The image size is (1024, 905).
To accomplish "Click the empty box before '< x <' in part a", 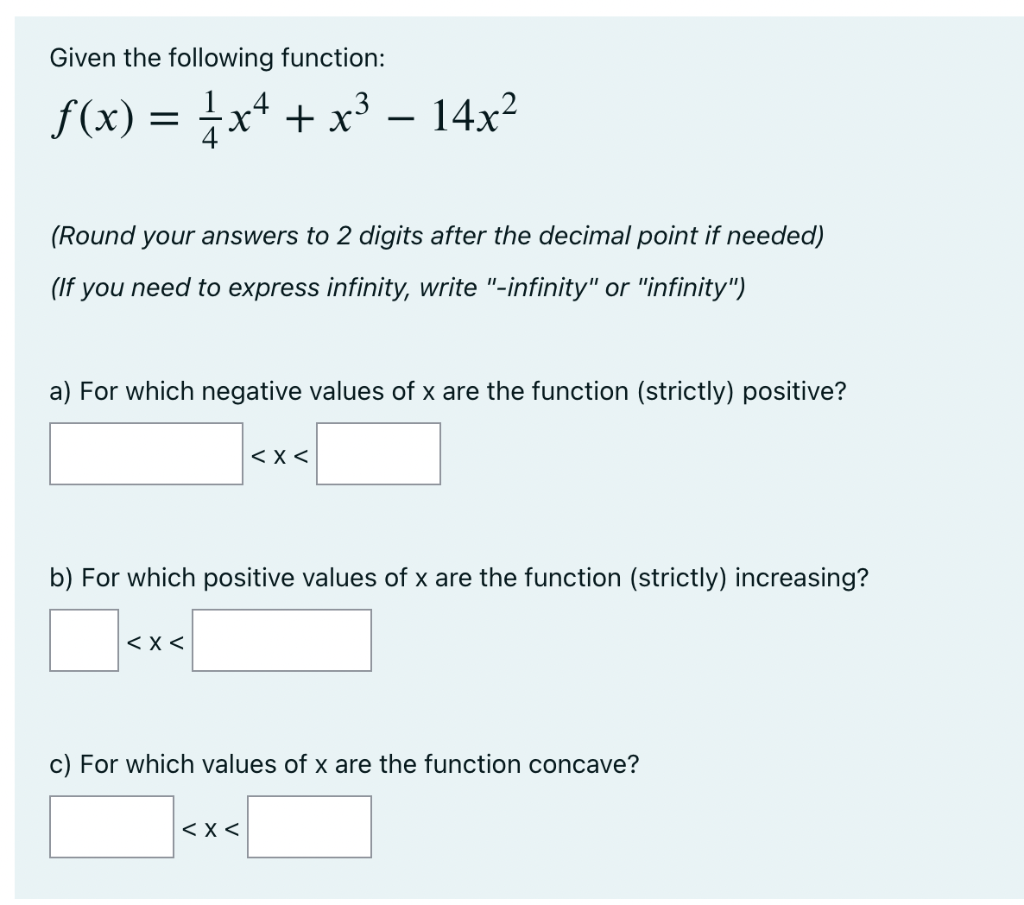I will pyautogui.click(x=146, y=454).
